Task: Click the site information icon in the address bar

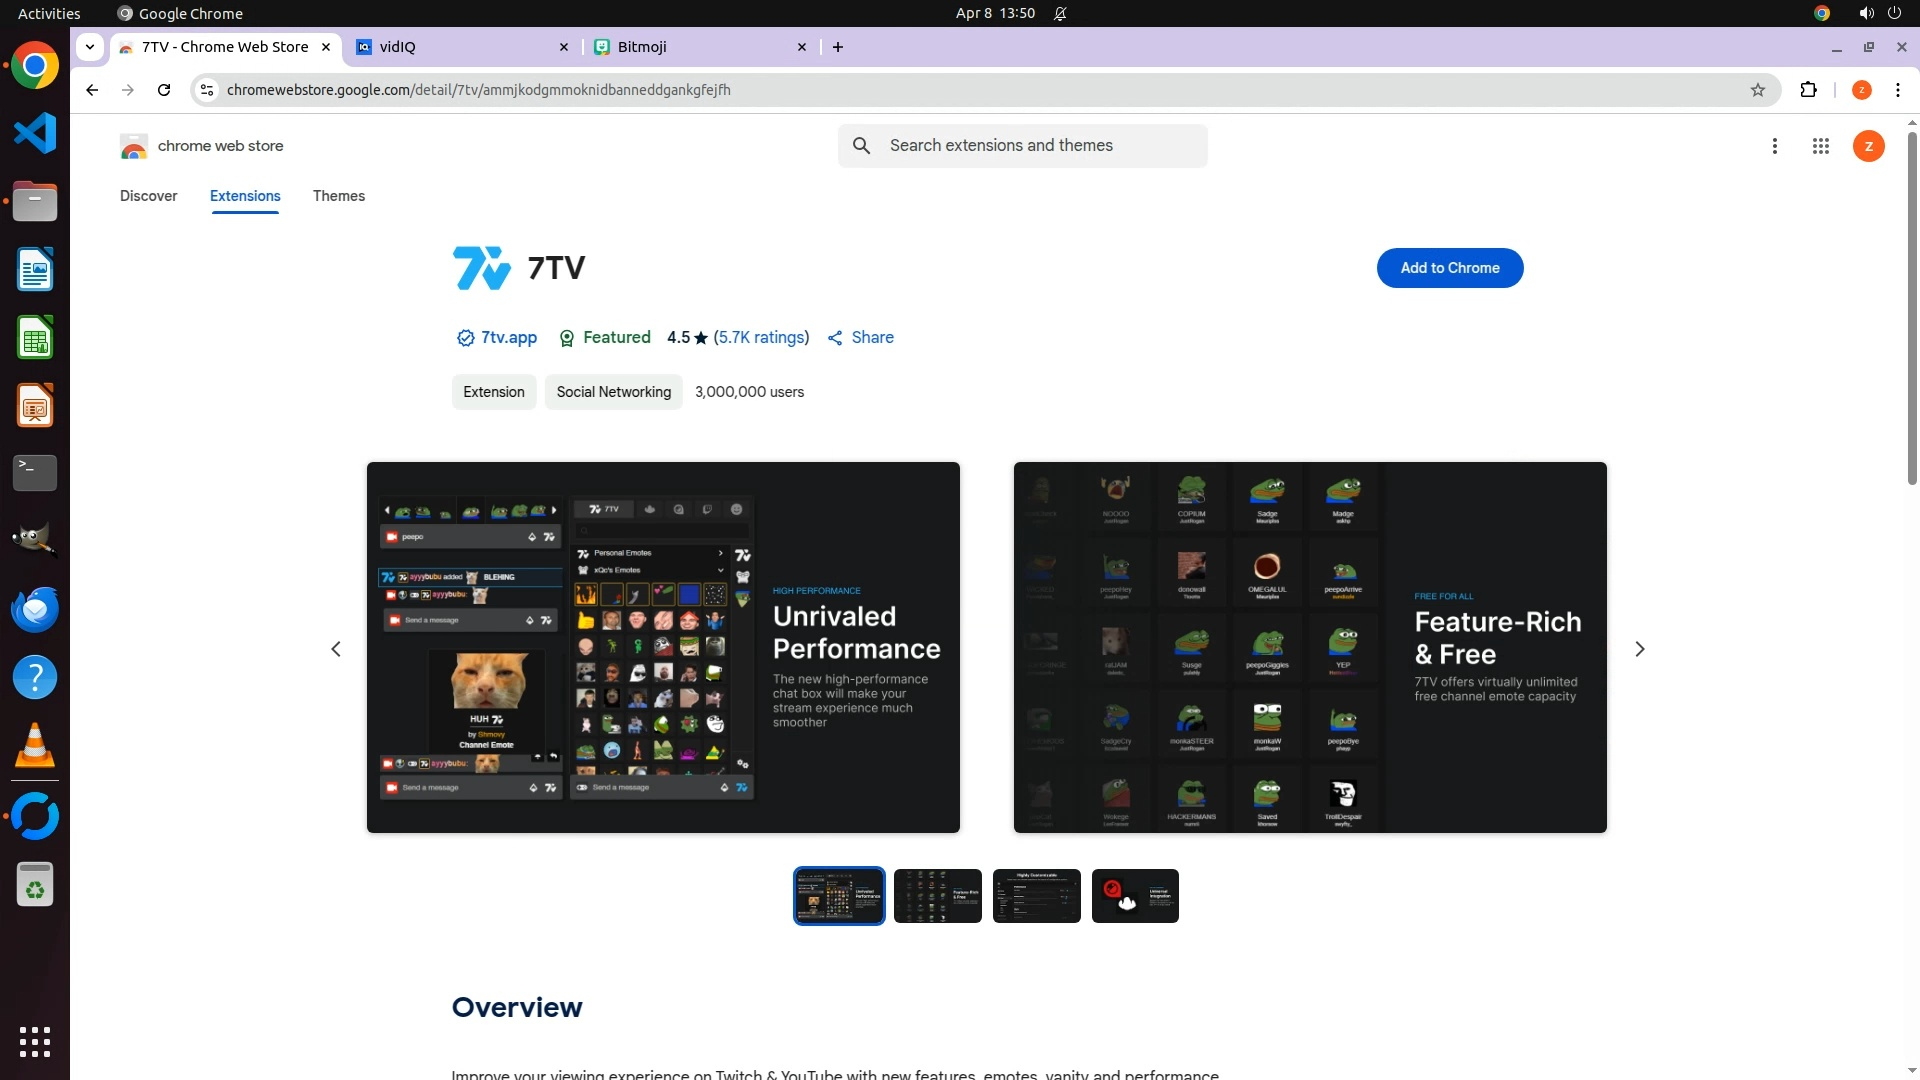Action: (x=207, y=90)
